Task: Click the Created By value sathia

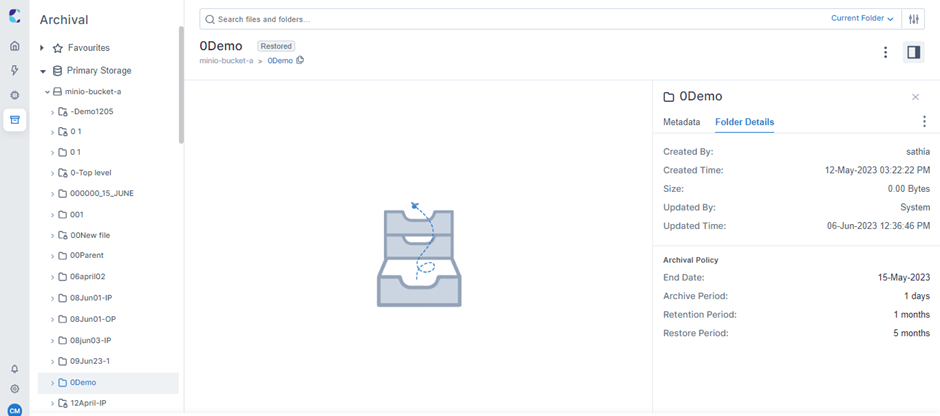Action: click(918, 152)
